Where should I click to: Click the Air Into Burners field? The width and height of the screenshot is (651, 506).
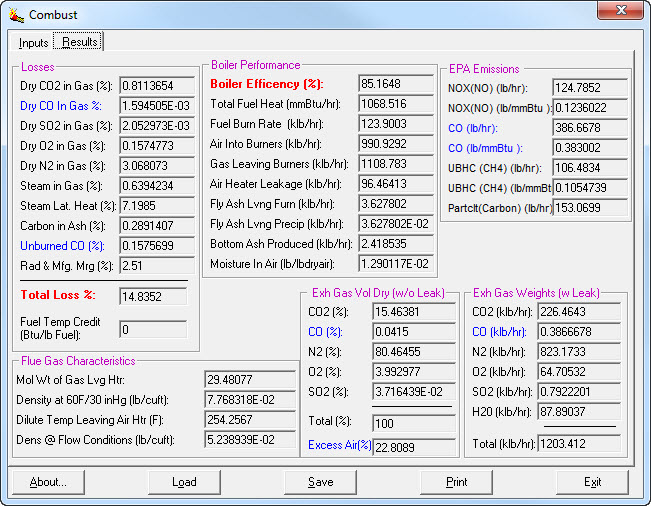[396, 144]
